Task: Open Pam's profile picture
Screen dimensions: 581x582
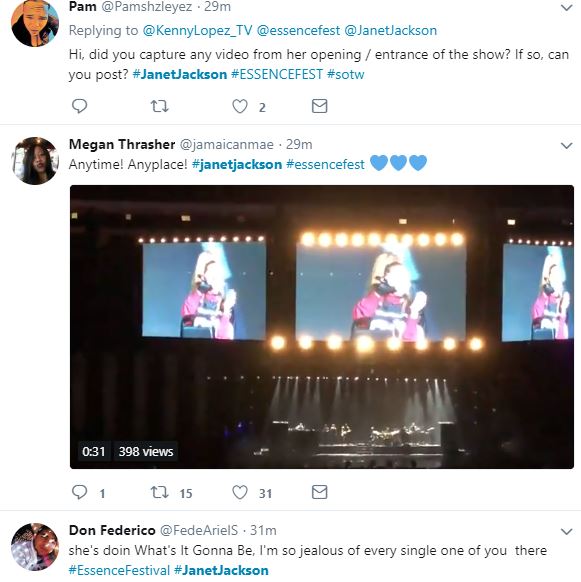Action: pyautogui.click(x=35, y=23)
